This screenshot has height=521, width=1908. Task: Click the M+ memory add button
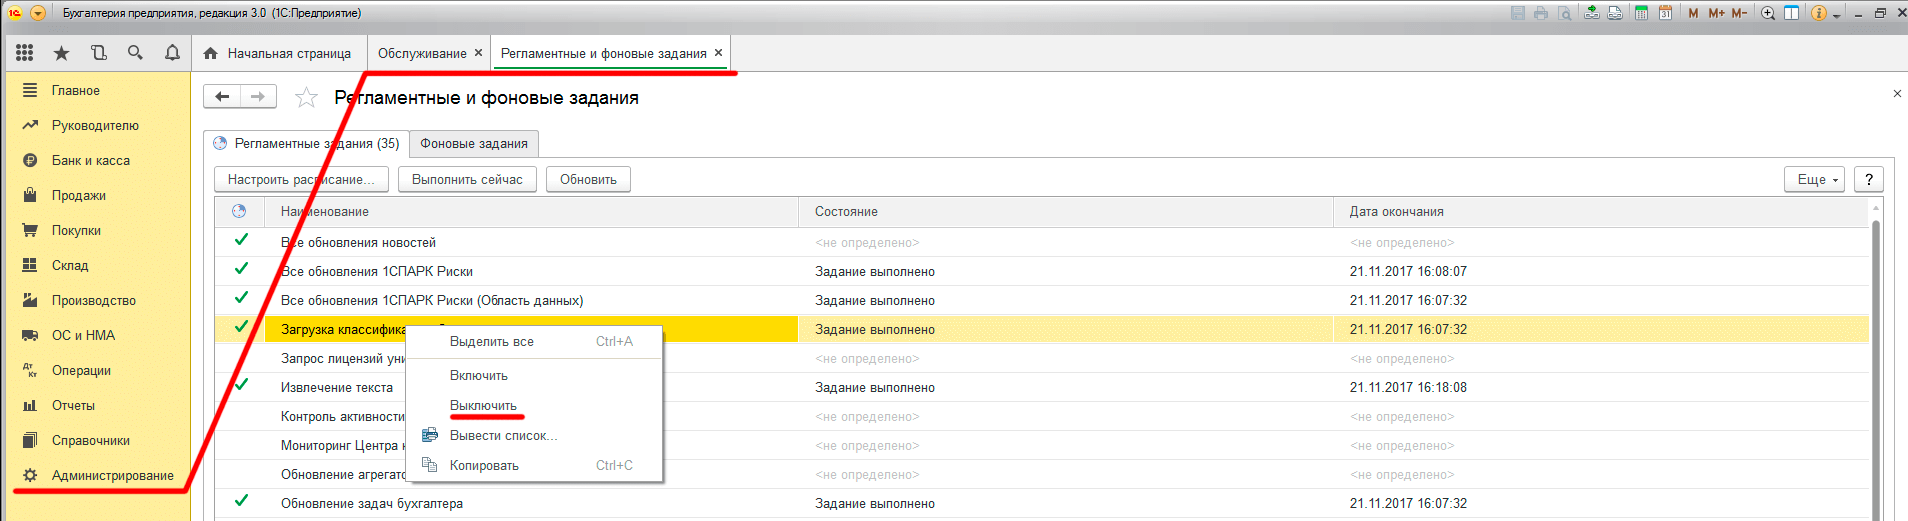1717,13
